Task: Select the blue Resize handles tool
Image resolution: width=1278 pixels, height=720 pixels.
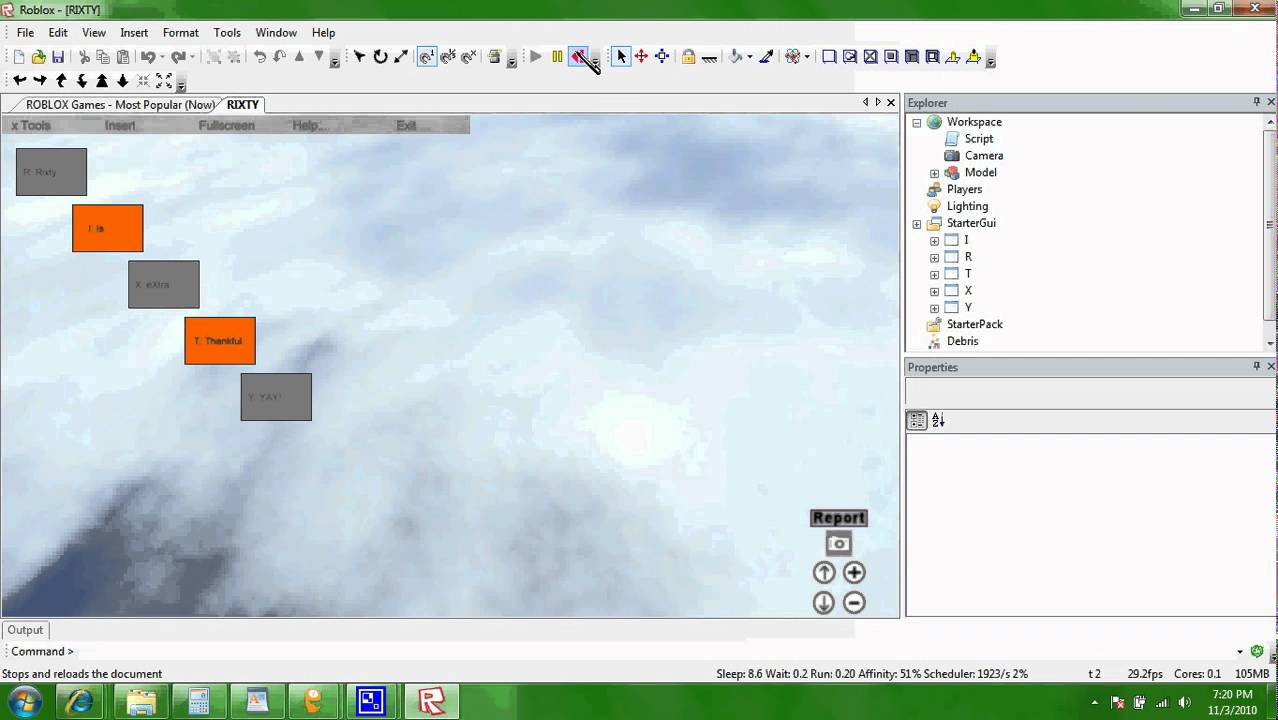Action: coord(662,57)
